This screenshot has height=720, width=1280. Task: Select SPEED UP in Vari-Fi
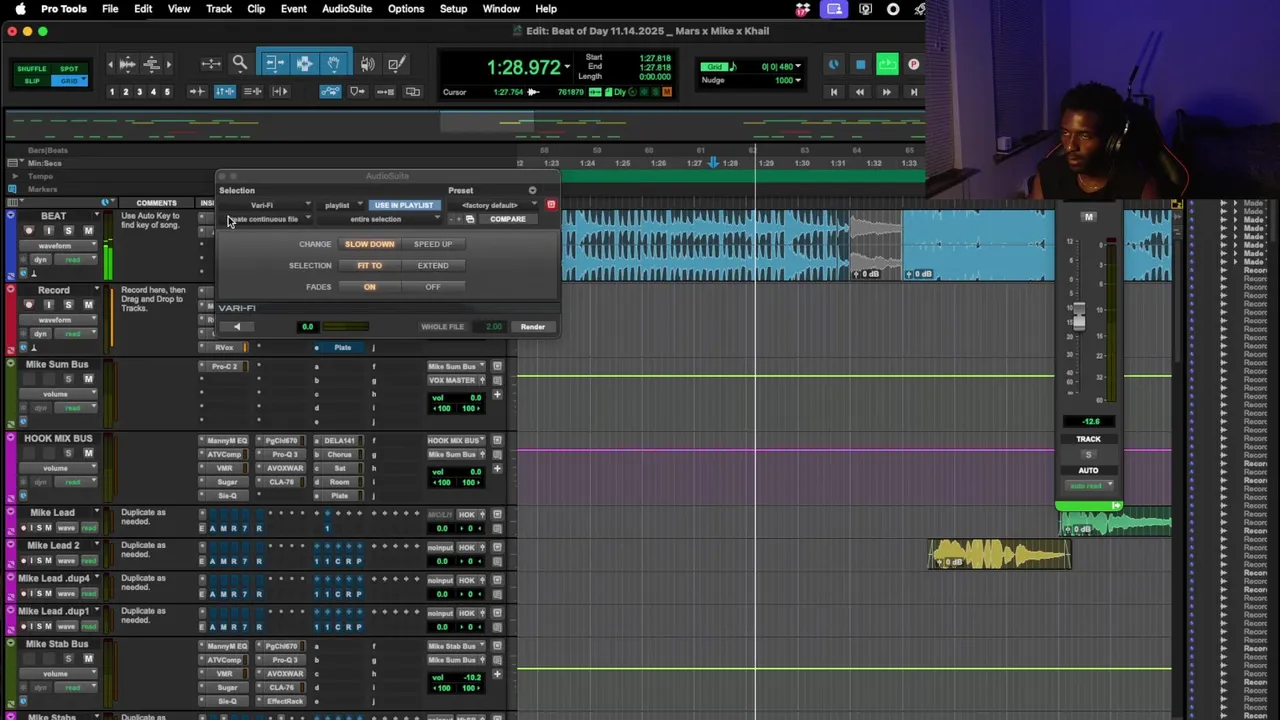[x=433, y=244]
